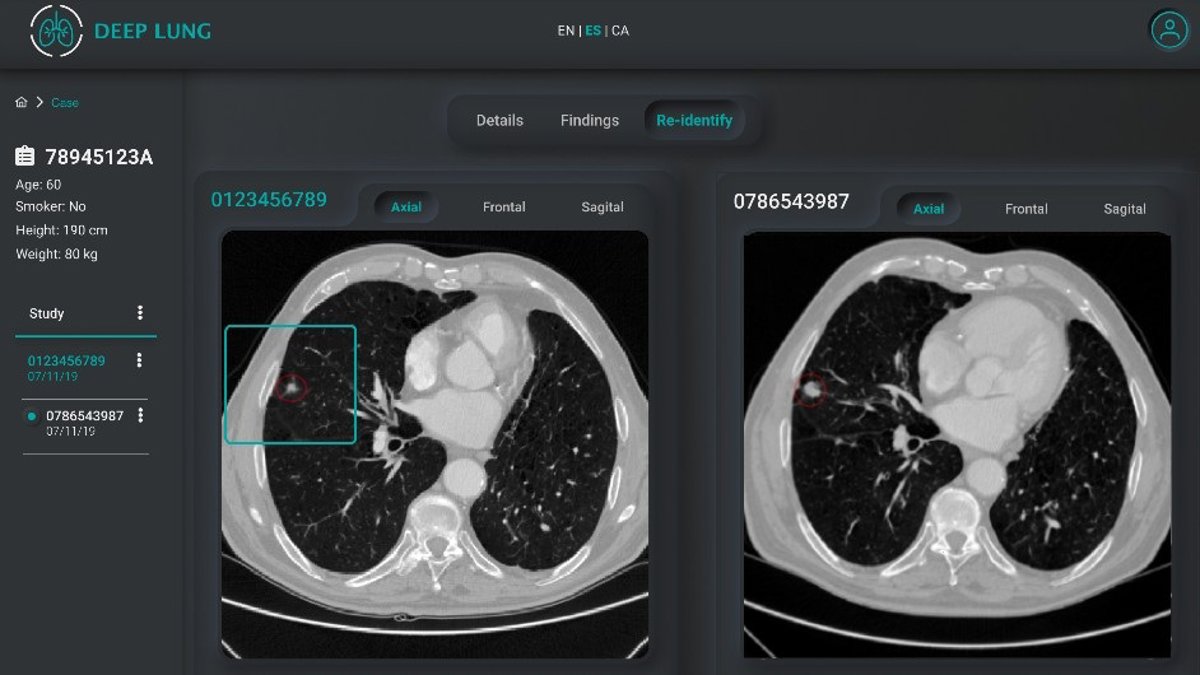Click the Deep Lung logo icon
The width and height of the screenshot is (1200, 675).
(x=56, y=30)
